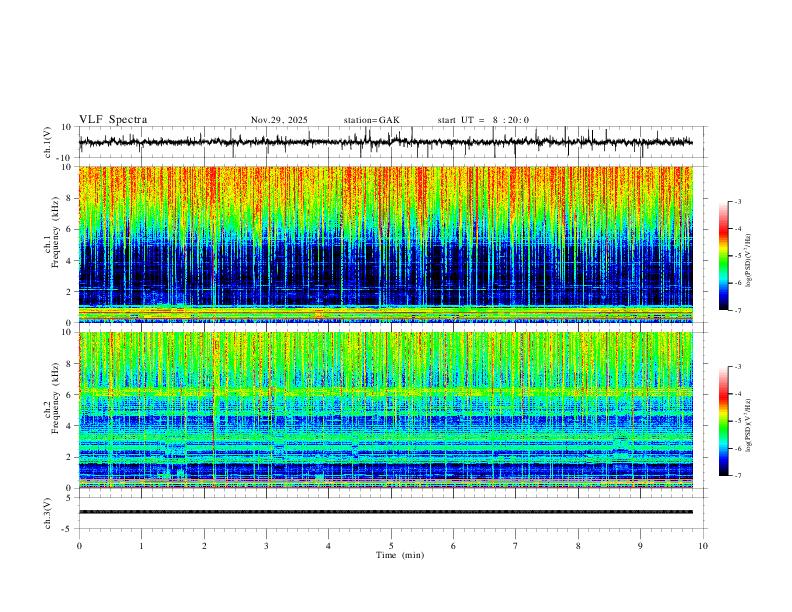The image size is (792, 612).
Task: Click the ch.1 "Frequency (kHz)" axis label
Action: [55, 233]
